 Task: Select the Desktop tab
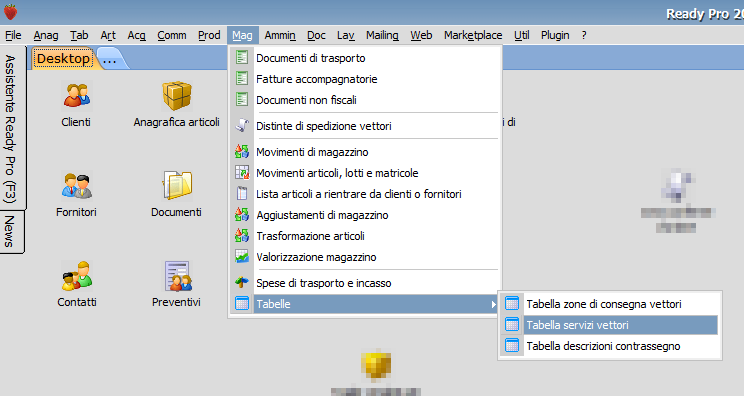point(63,58)
